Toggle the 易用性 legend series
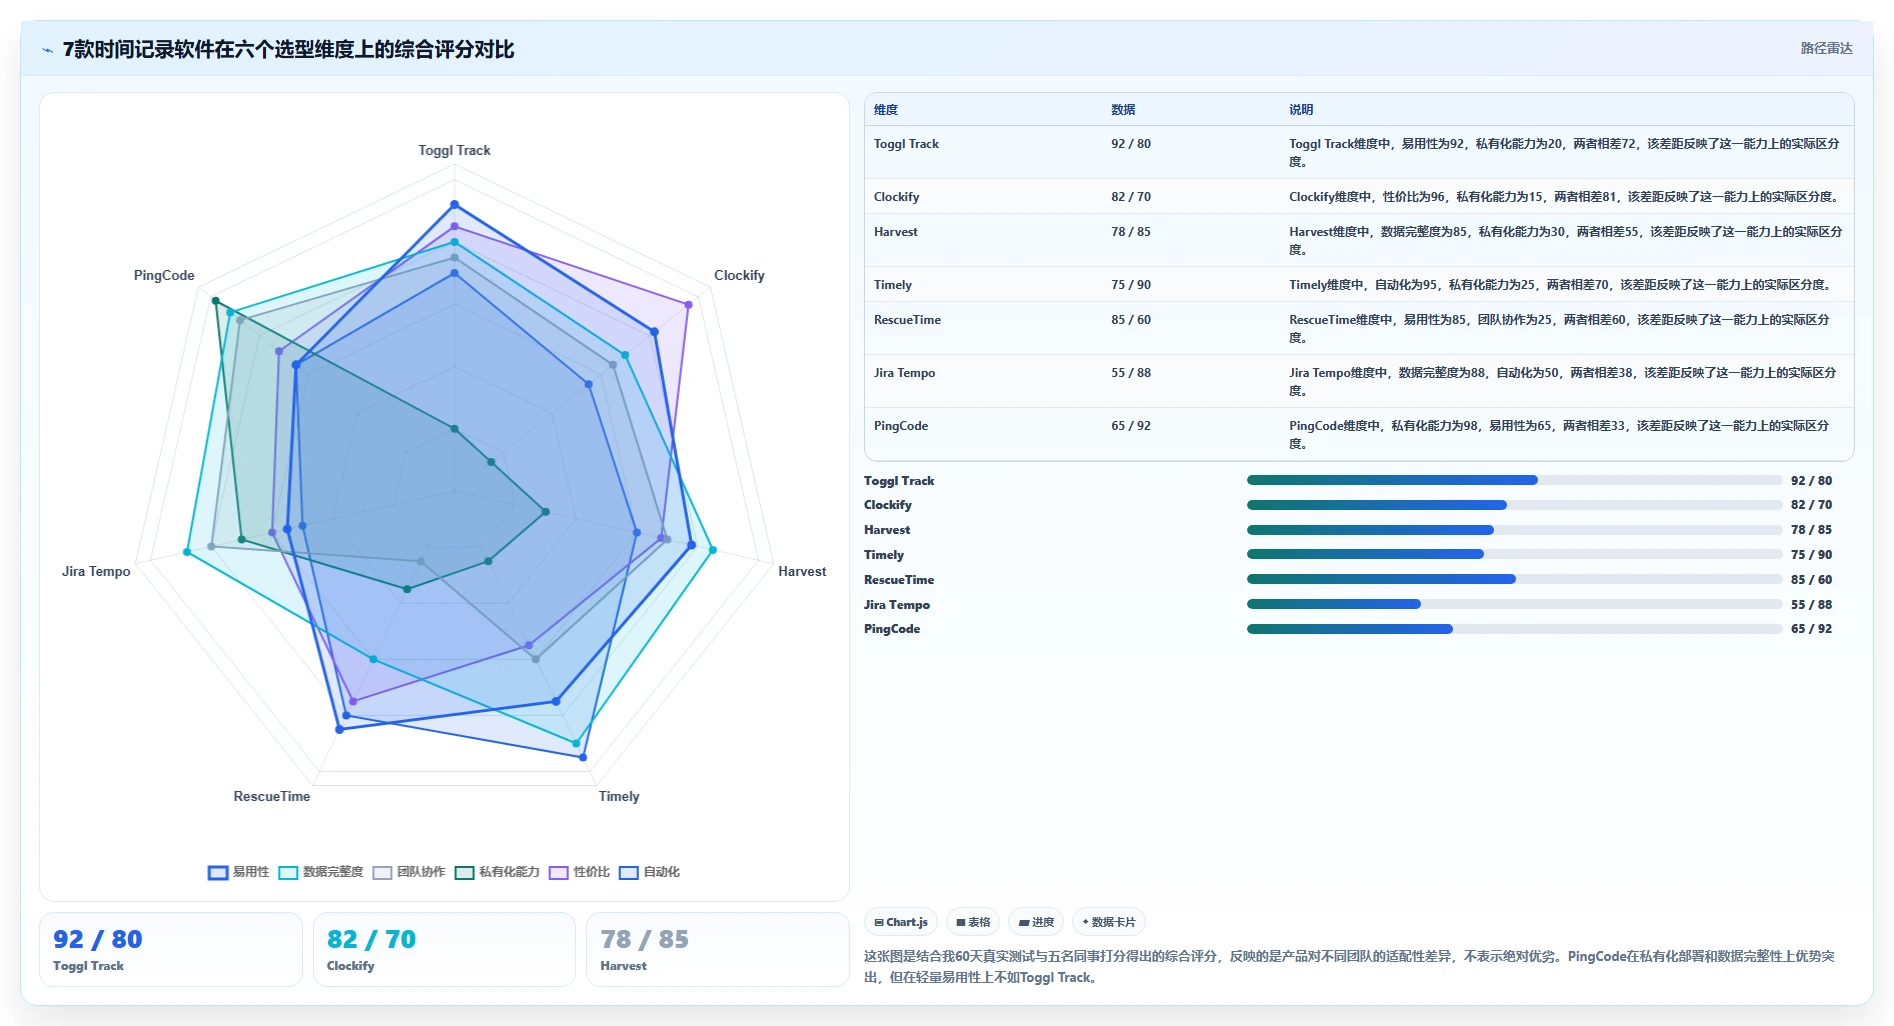The width and height of the screenshot is (1894, 1026). click(239, 872)
